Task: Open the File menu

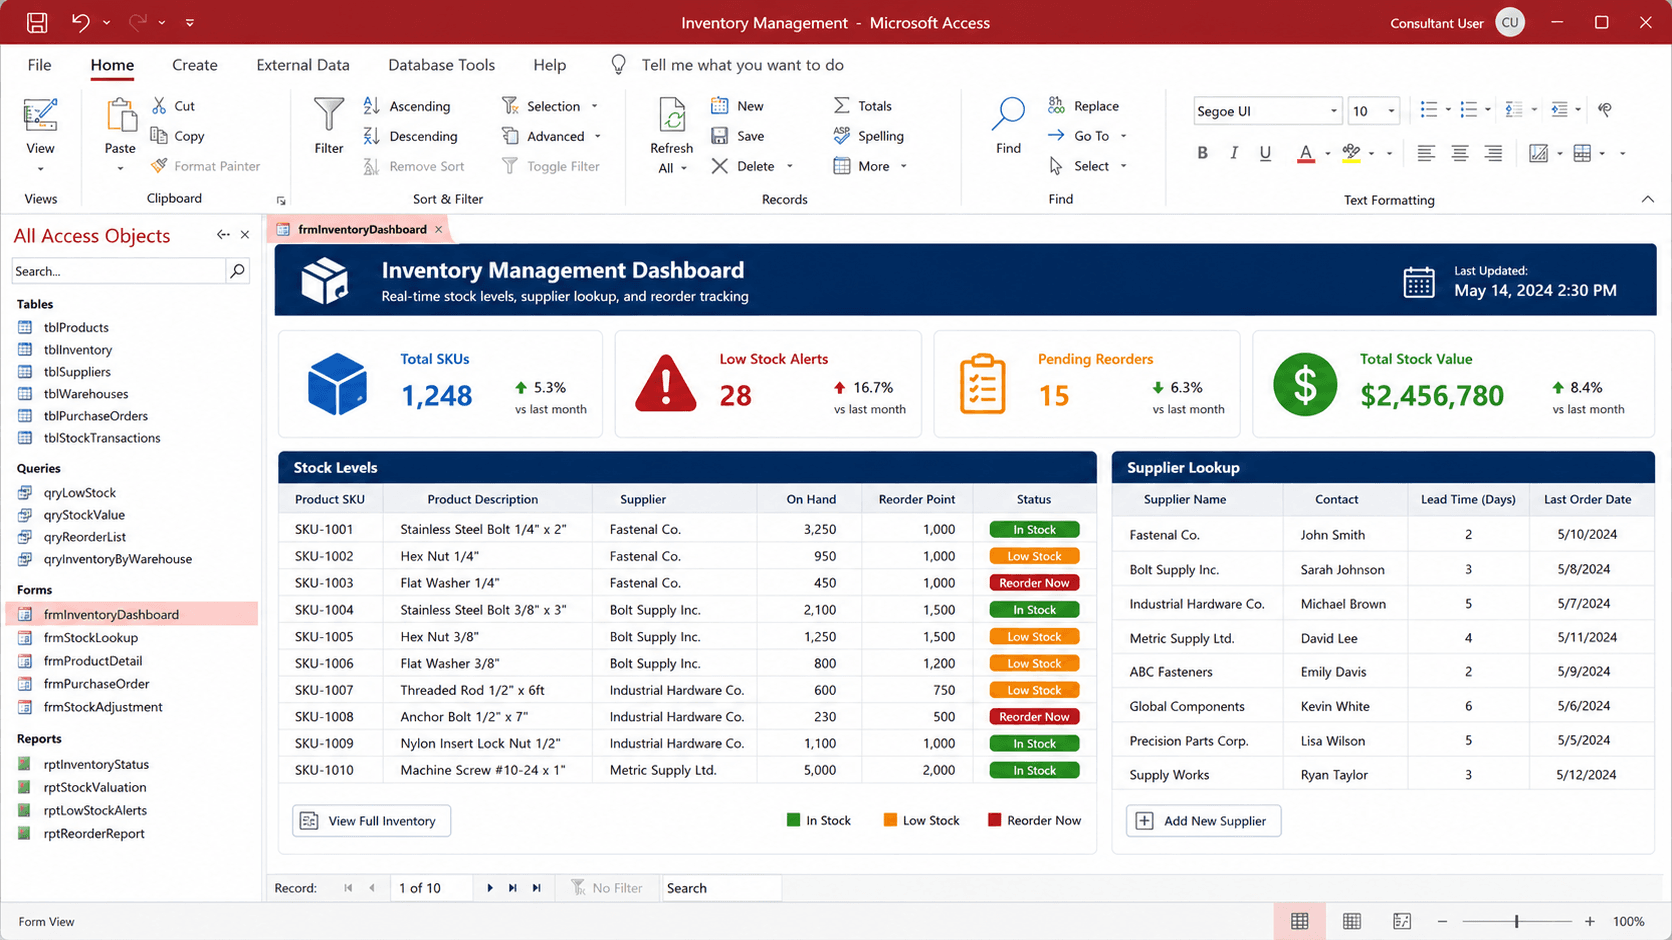Action: coord(40,65)
